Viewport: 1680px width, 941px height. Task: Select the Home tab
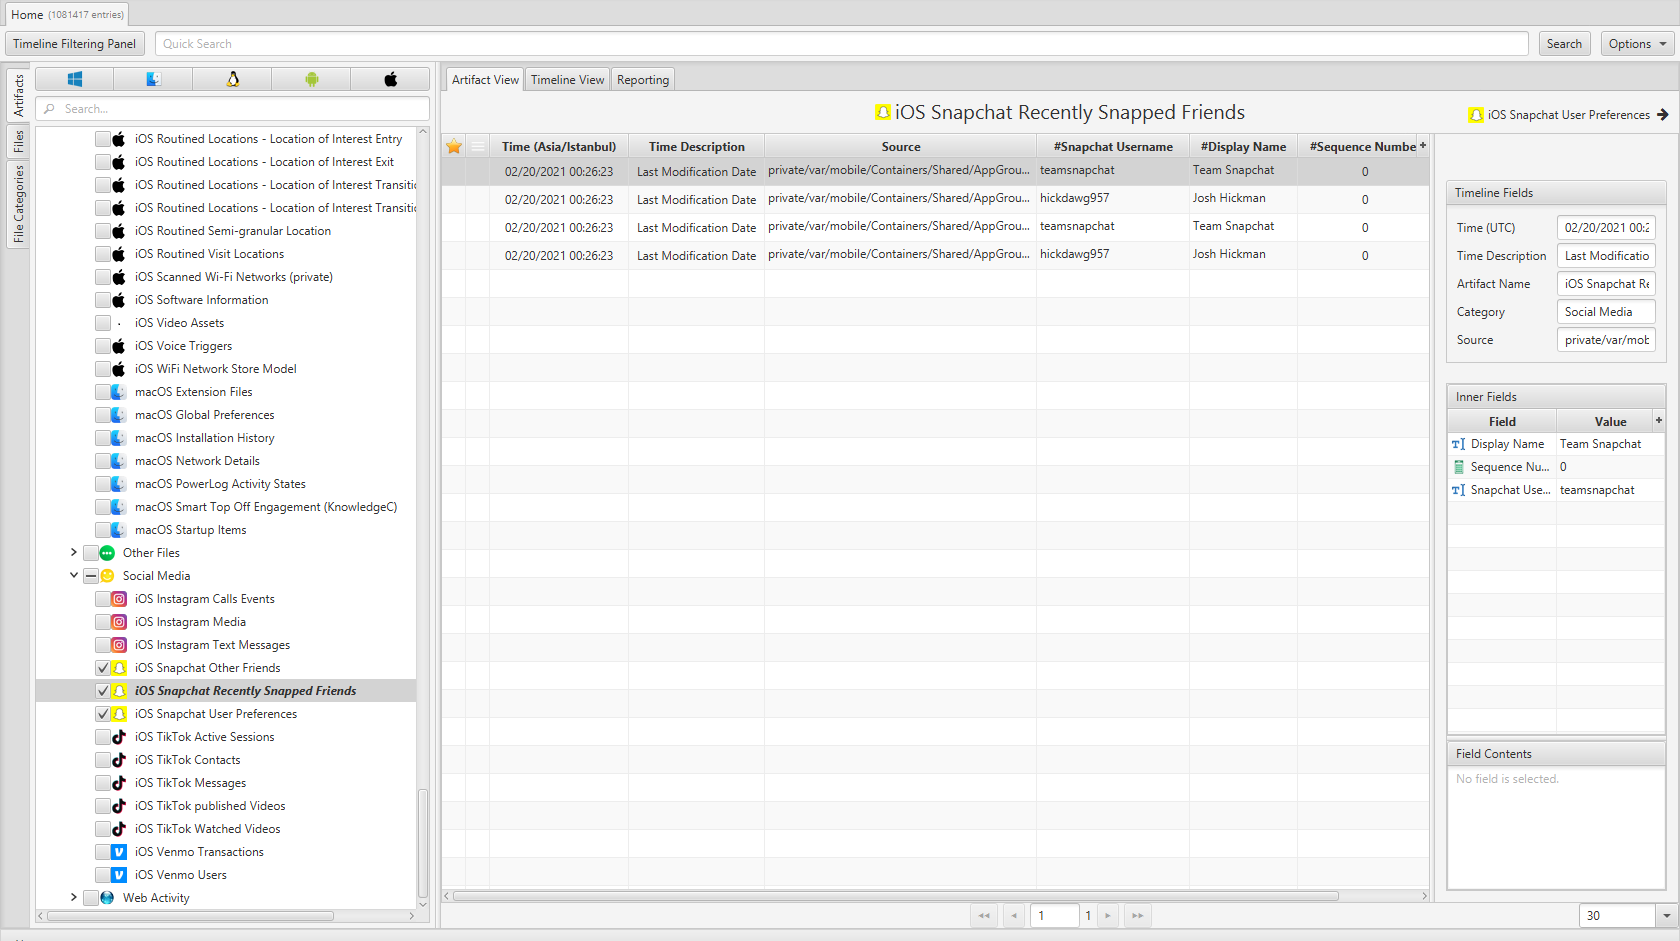pos(67,15)
